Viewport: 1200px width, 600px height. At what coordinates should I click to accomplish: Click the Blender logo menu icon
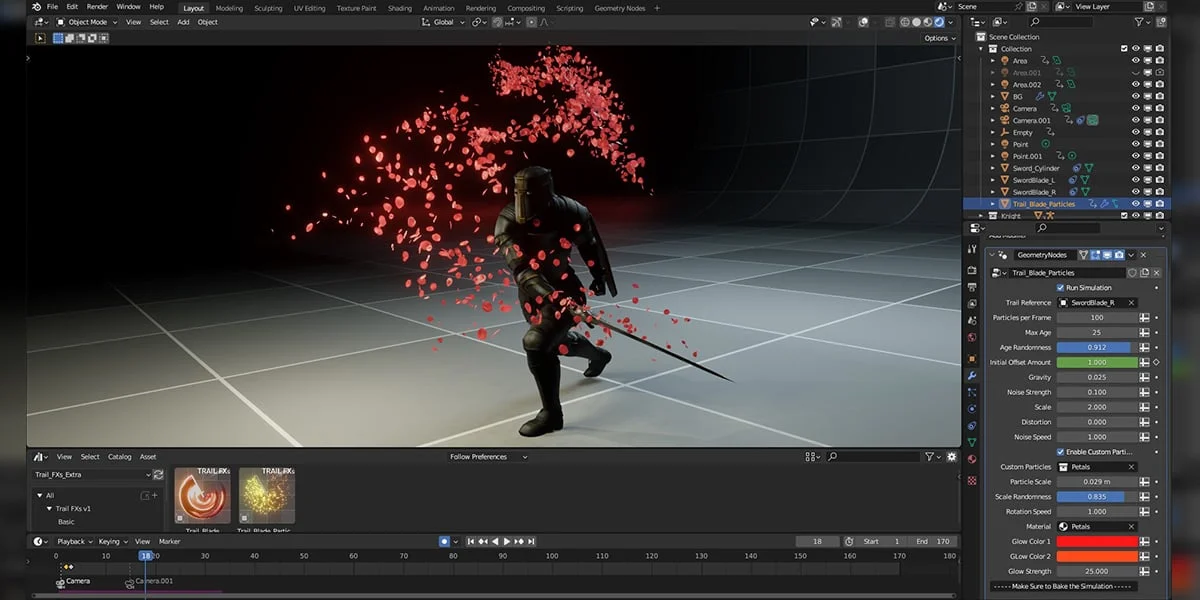coord(36,7)
